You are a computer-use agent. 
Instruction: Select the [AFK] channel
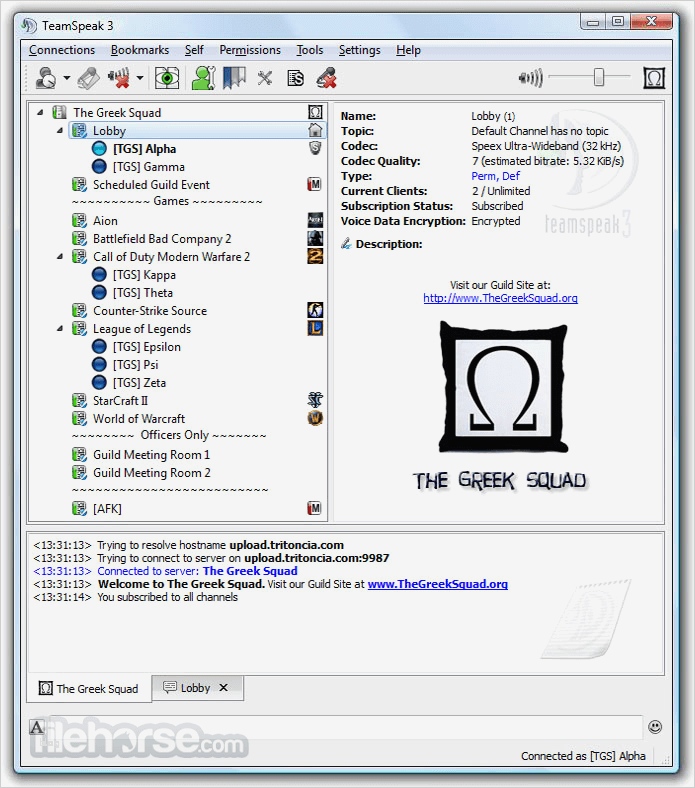pos(107,509)
